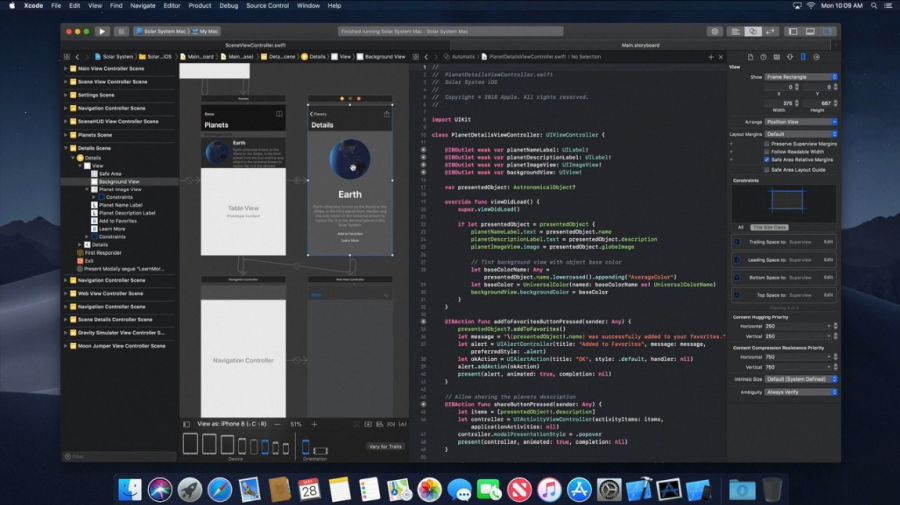Switch to SceneViewController.swift tab
Viewport: 900px width, 505px height.
point(255,45)
